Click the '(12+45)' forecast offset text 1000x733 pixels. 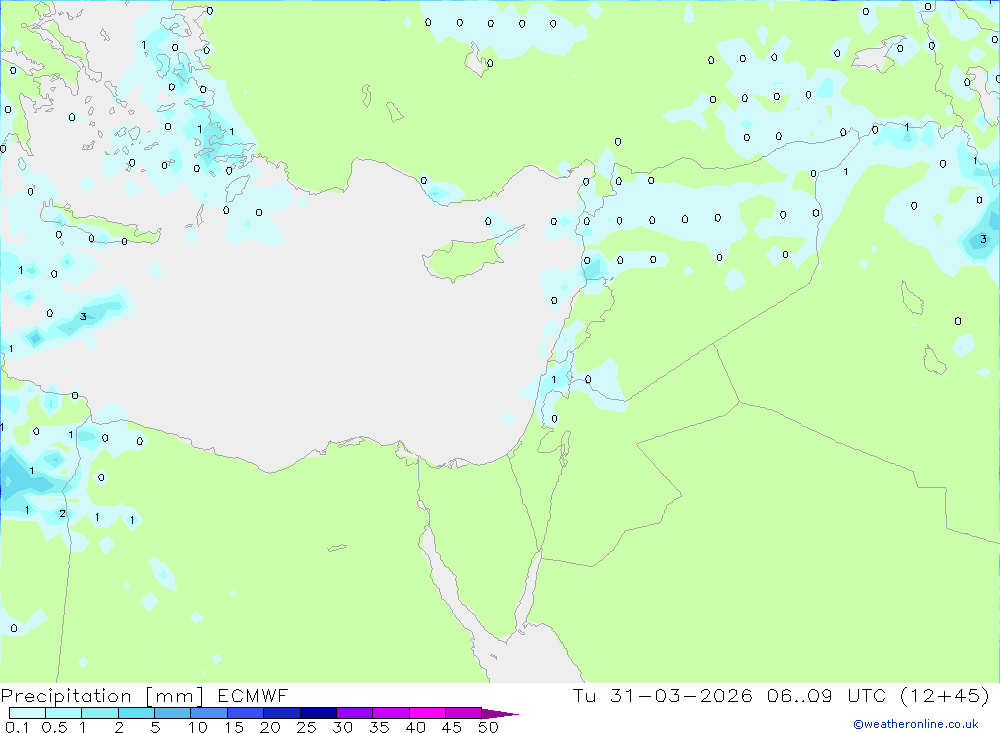pyautogui.click(x=945, y=695)
